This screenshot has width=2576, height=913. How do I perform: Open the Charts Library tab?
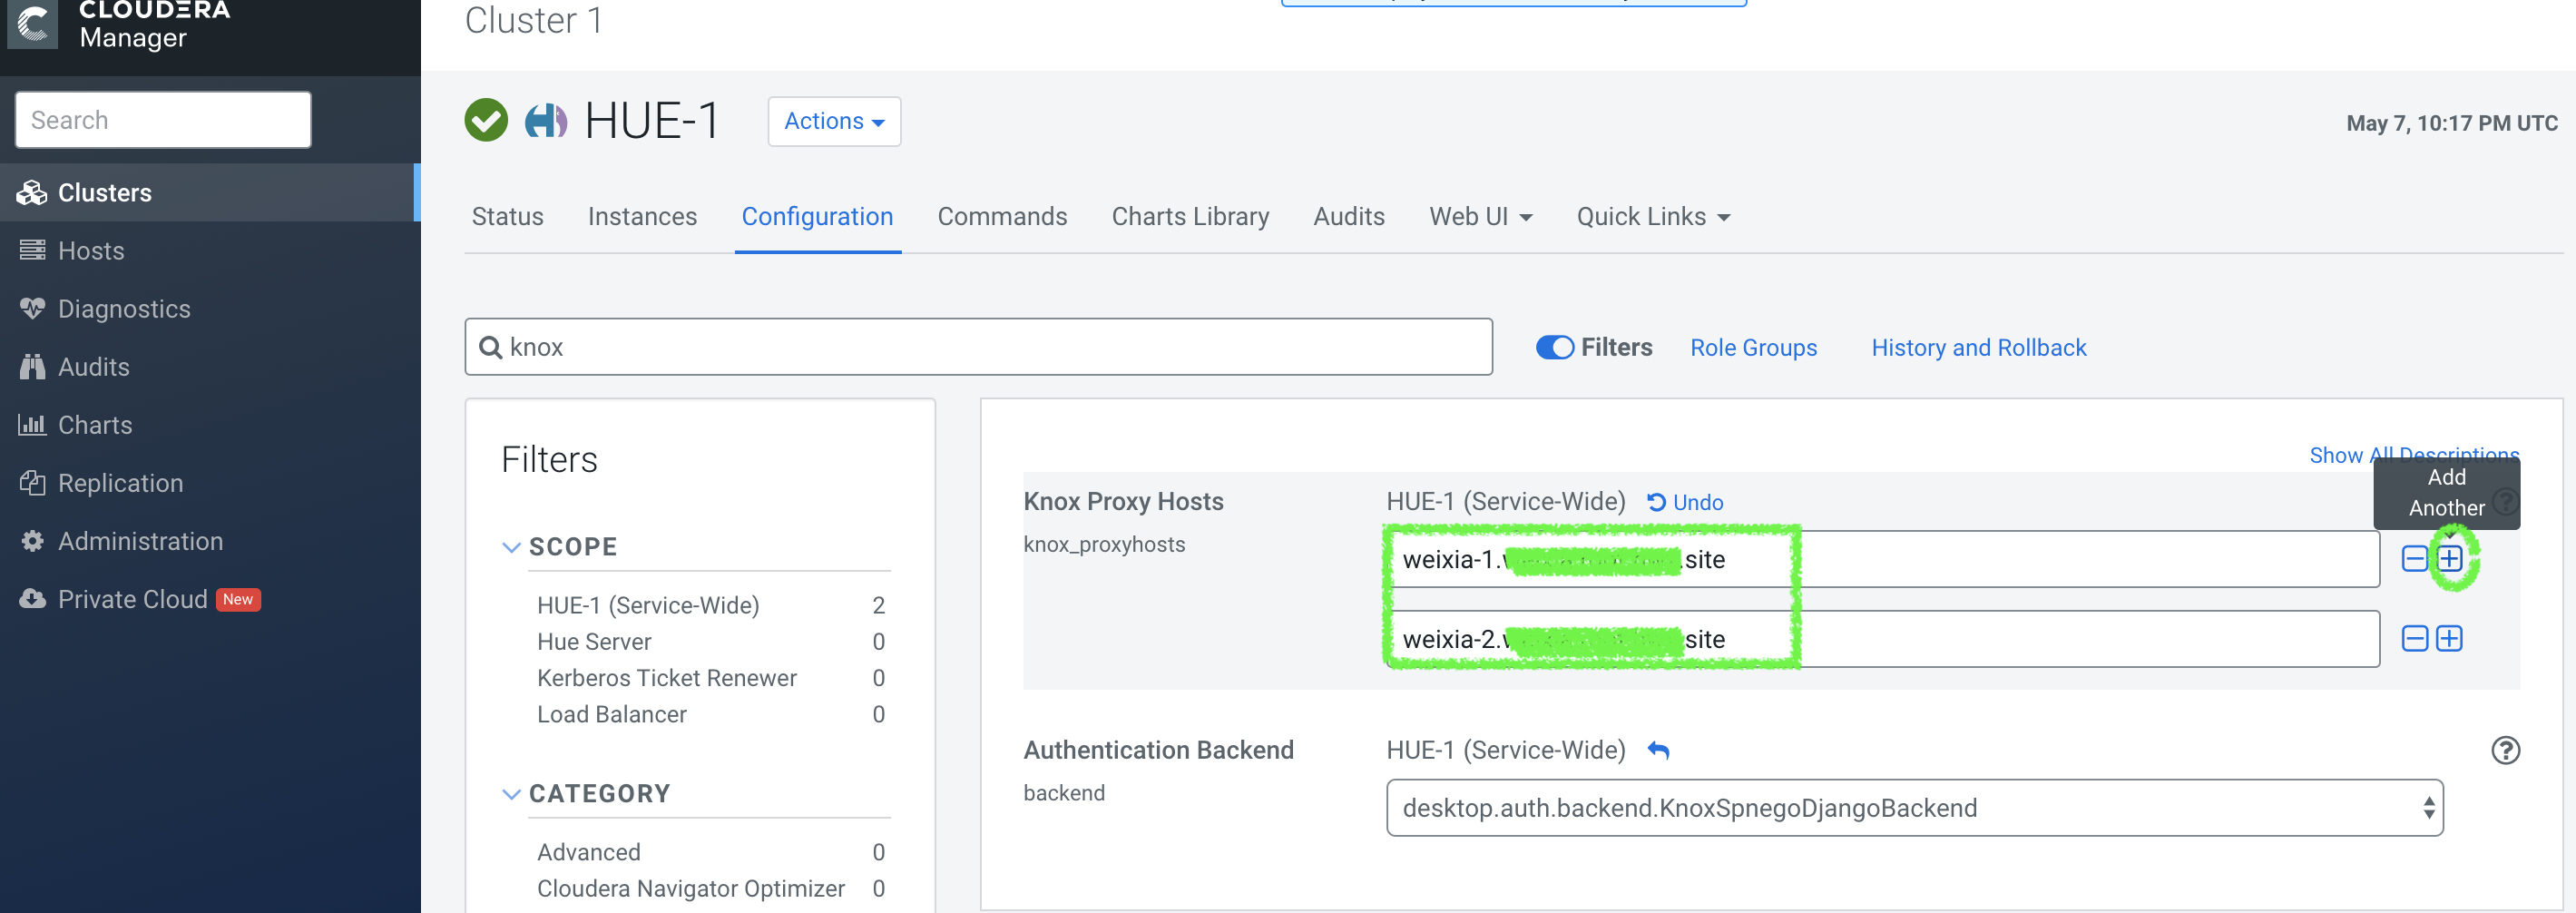(x=1190, y=217)
